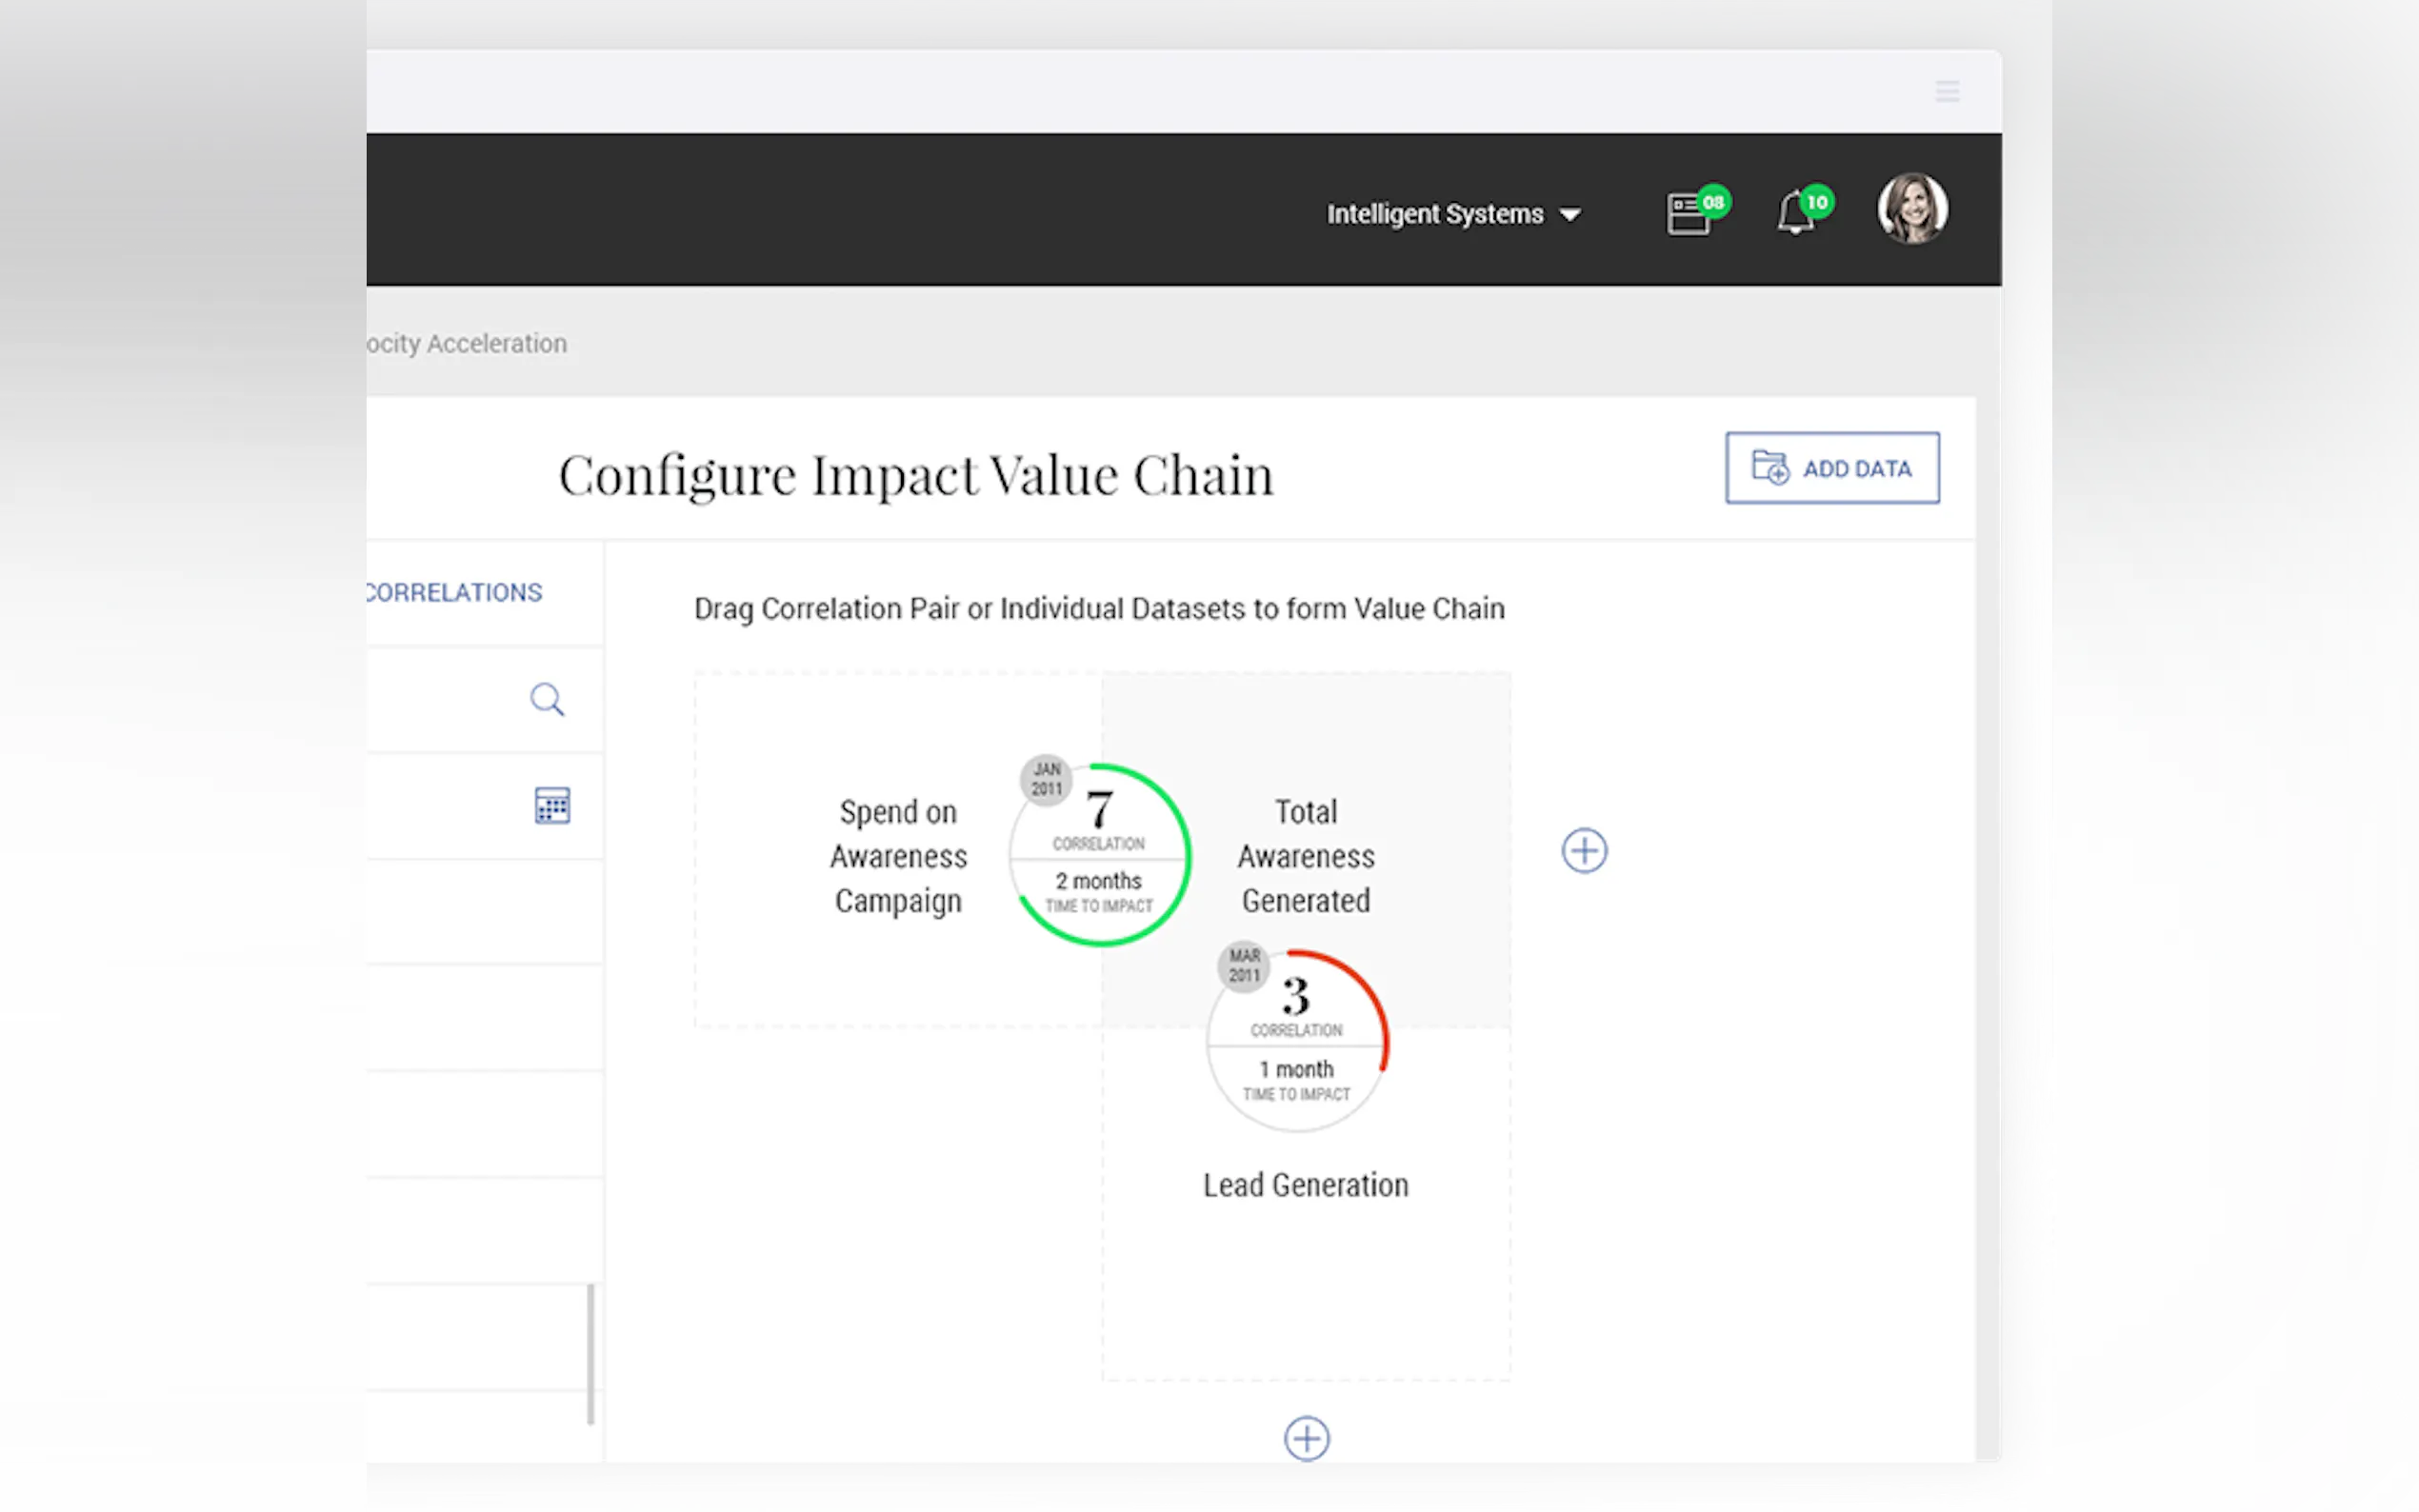Screen dimensions: 2419x1512
Task: Switch to the CORRELATIONS tab
Action: pos(455,592)
